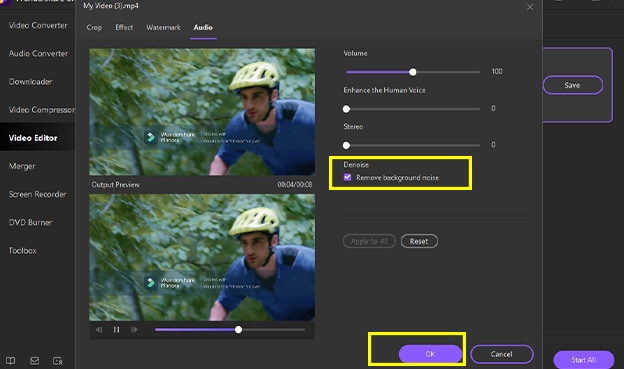Click the Apply to All button
The height and width of the screenshot is (369, 624).
coord(369,241)
